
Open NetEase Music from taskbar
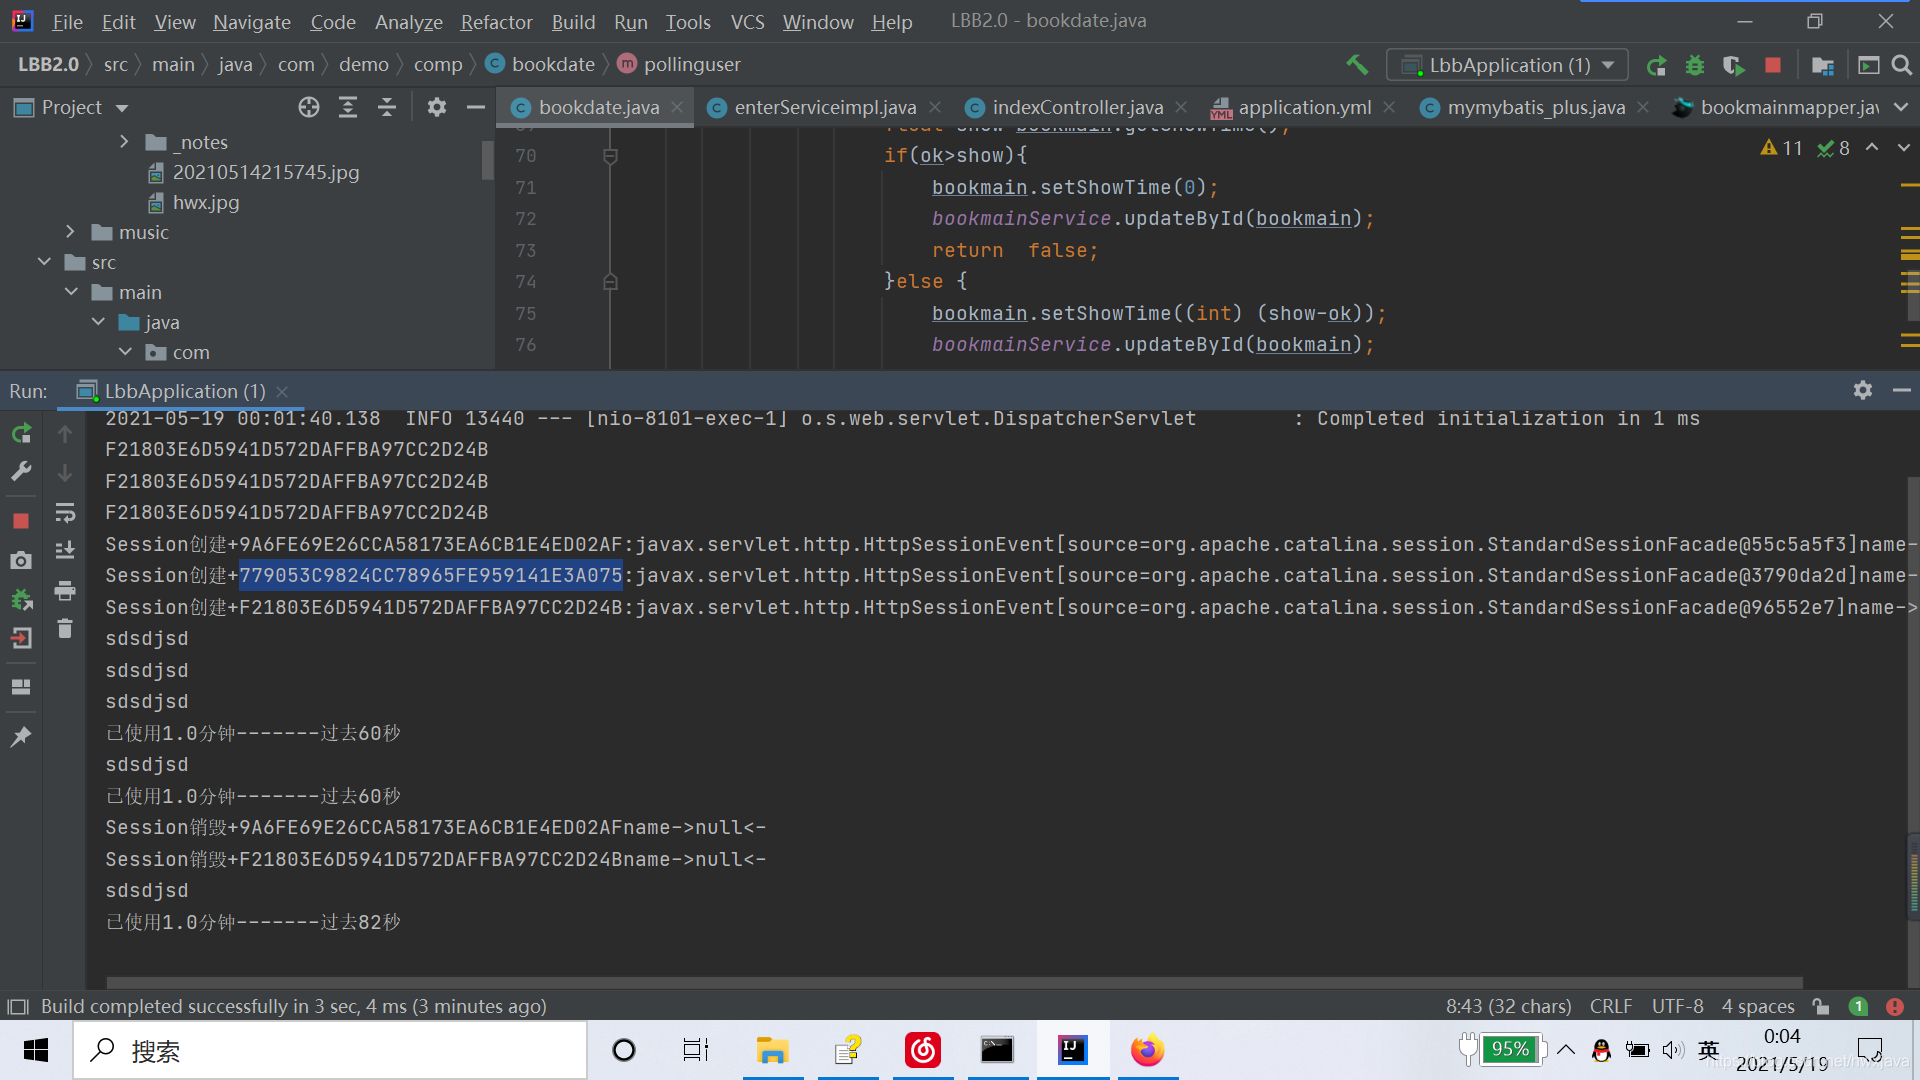click(x=922, y=1050)
